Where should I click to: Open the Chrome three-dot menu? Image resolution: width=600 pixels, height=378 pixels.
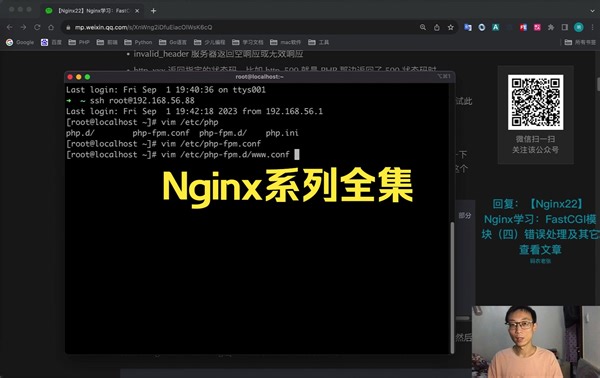coord(593,27)
